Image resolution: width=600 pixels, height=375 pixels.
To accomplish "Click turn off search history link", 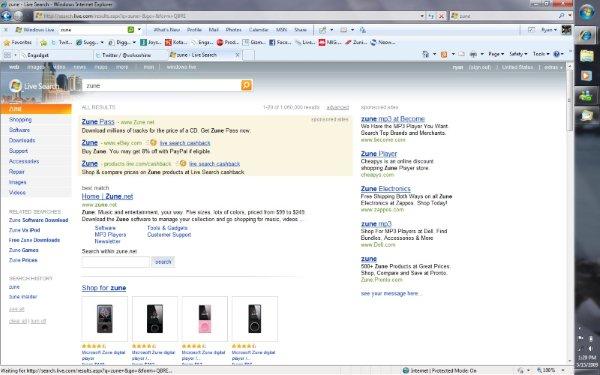I will pos(39,321).
